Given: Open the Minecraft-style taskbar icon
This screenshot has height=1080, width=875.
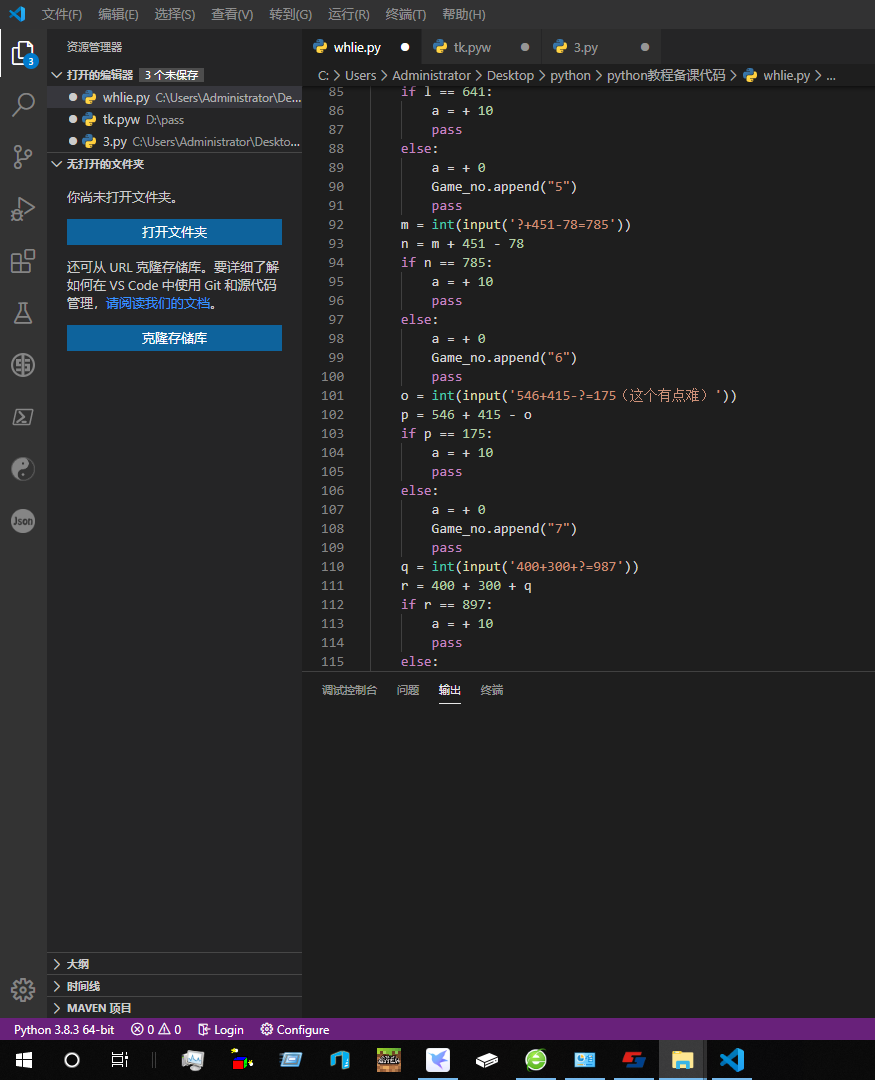Looking at the screenshot, I should coord(389,1059).
